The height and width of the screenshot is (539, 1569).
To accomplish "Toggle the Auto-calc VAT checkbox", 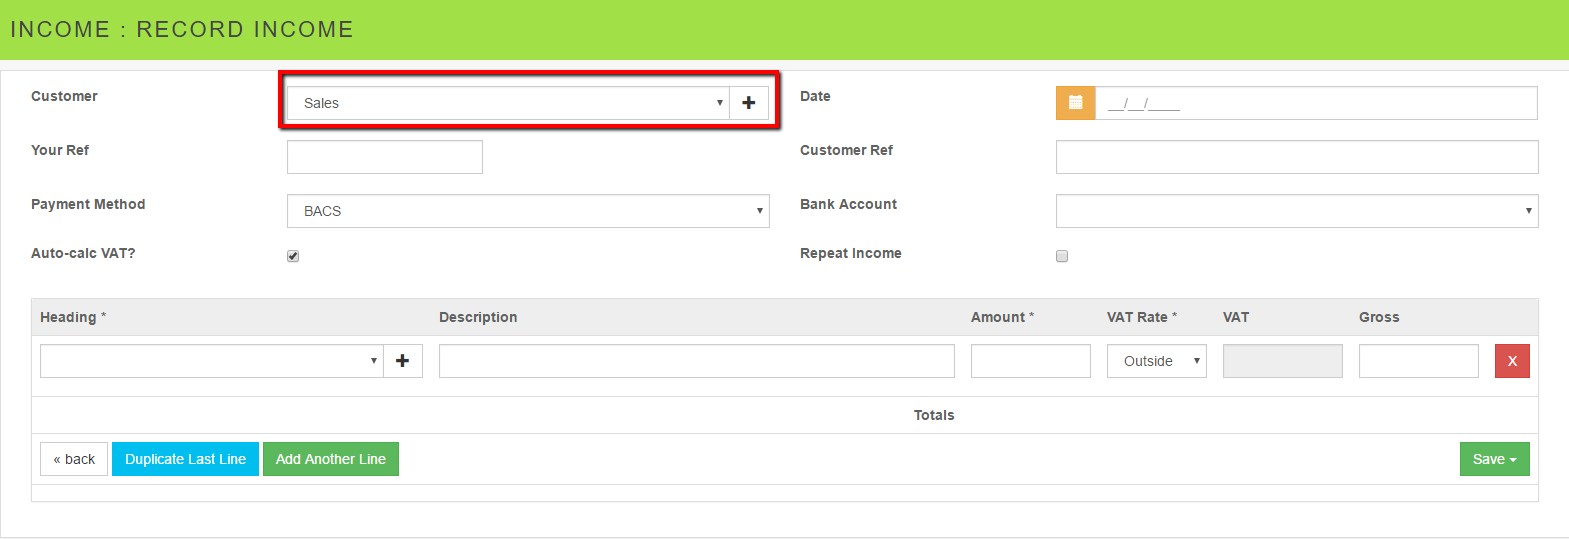I will tap(293, 256).
